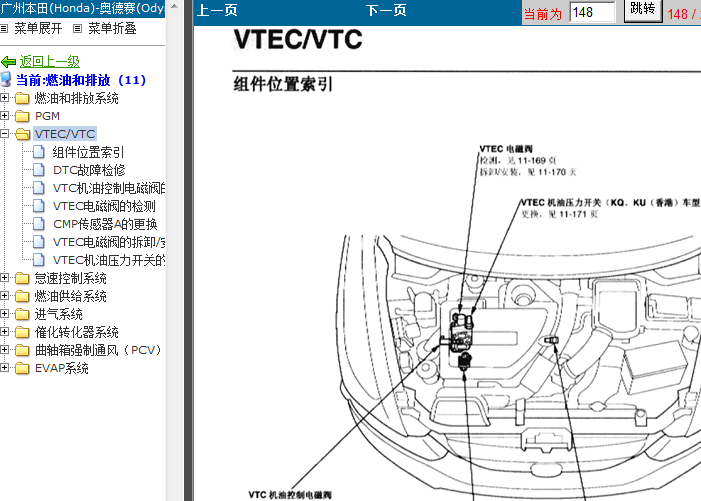The height and width of the screenshot is (501, 701).
Task: Click the 进气系统 folder icon
Action: (x=22, y=314)
